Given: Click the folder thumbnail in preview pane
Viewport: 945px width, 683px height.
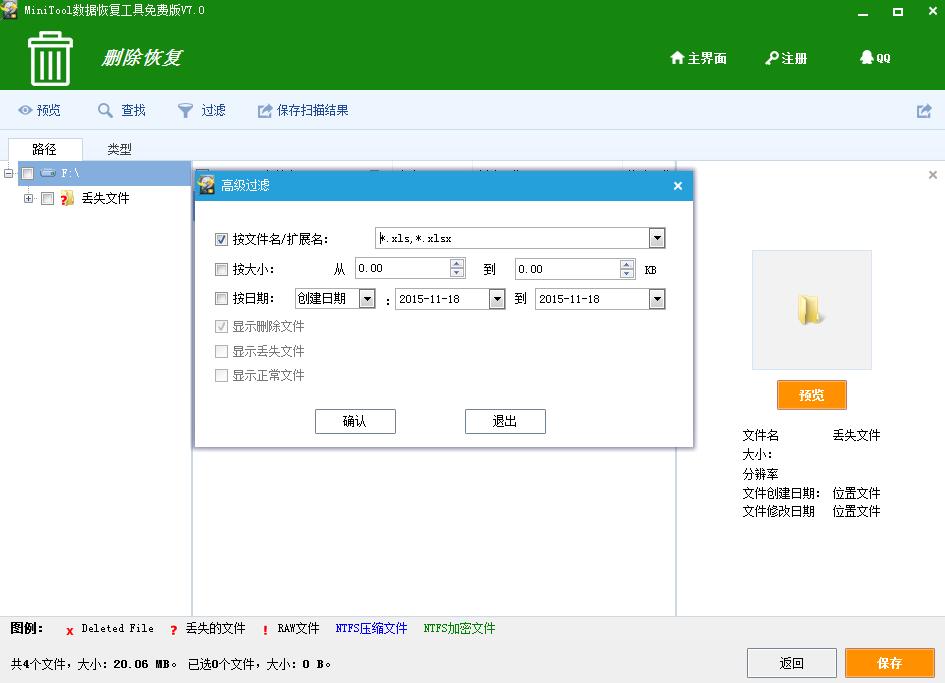Looking at the screenshot, I should click(811, 309).
